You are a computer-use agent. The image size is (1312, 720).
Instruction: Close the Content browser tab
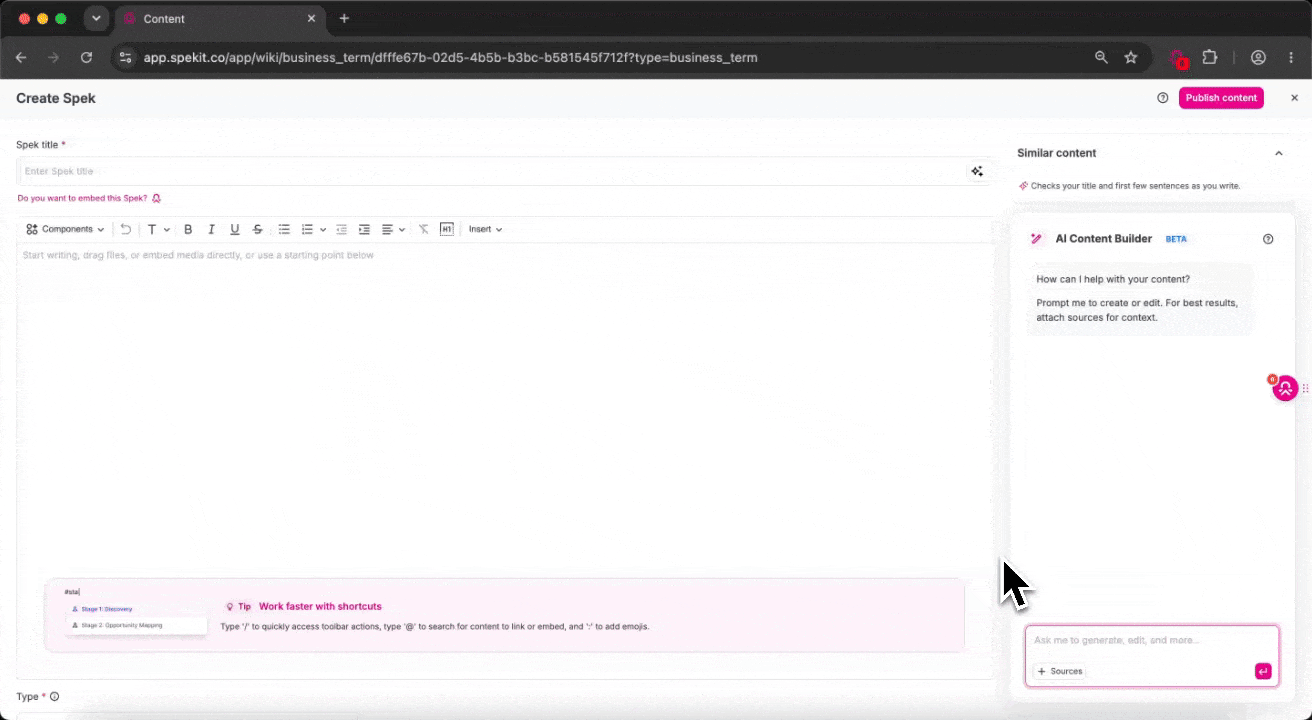311,19
